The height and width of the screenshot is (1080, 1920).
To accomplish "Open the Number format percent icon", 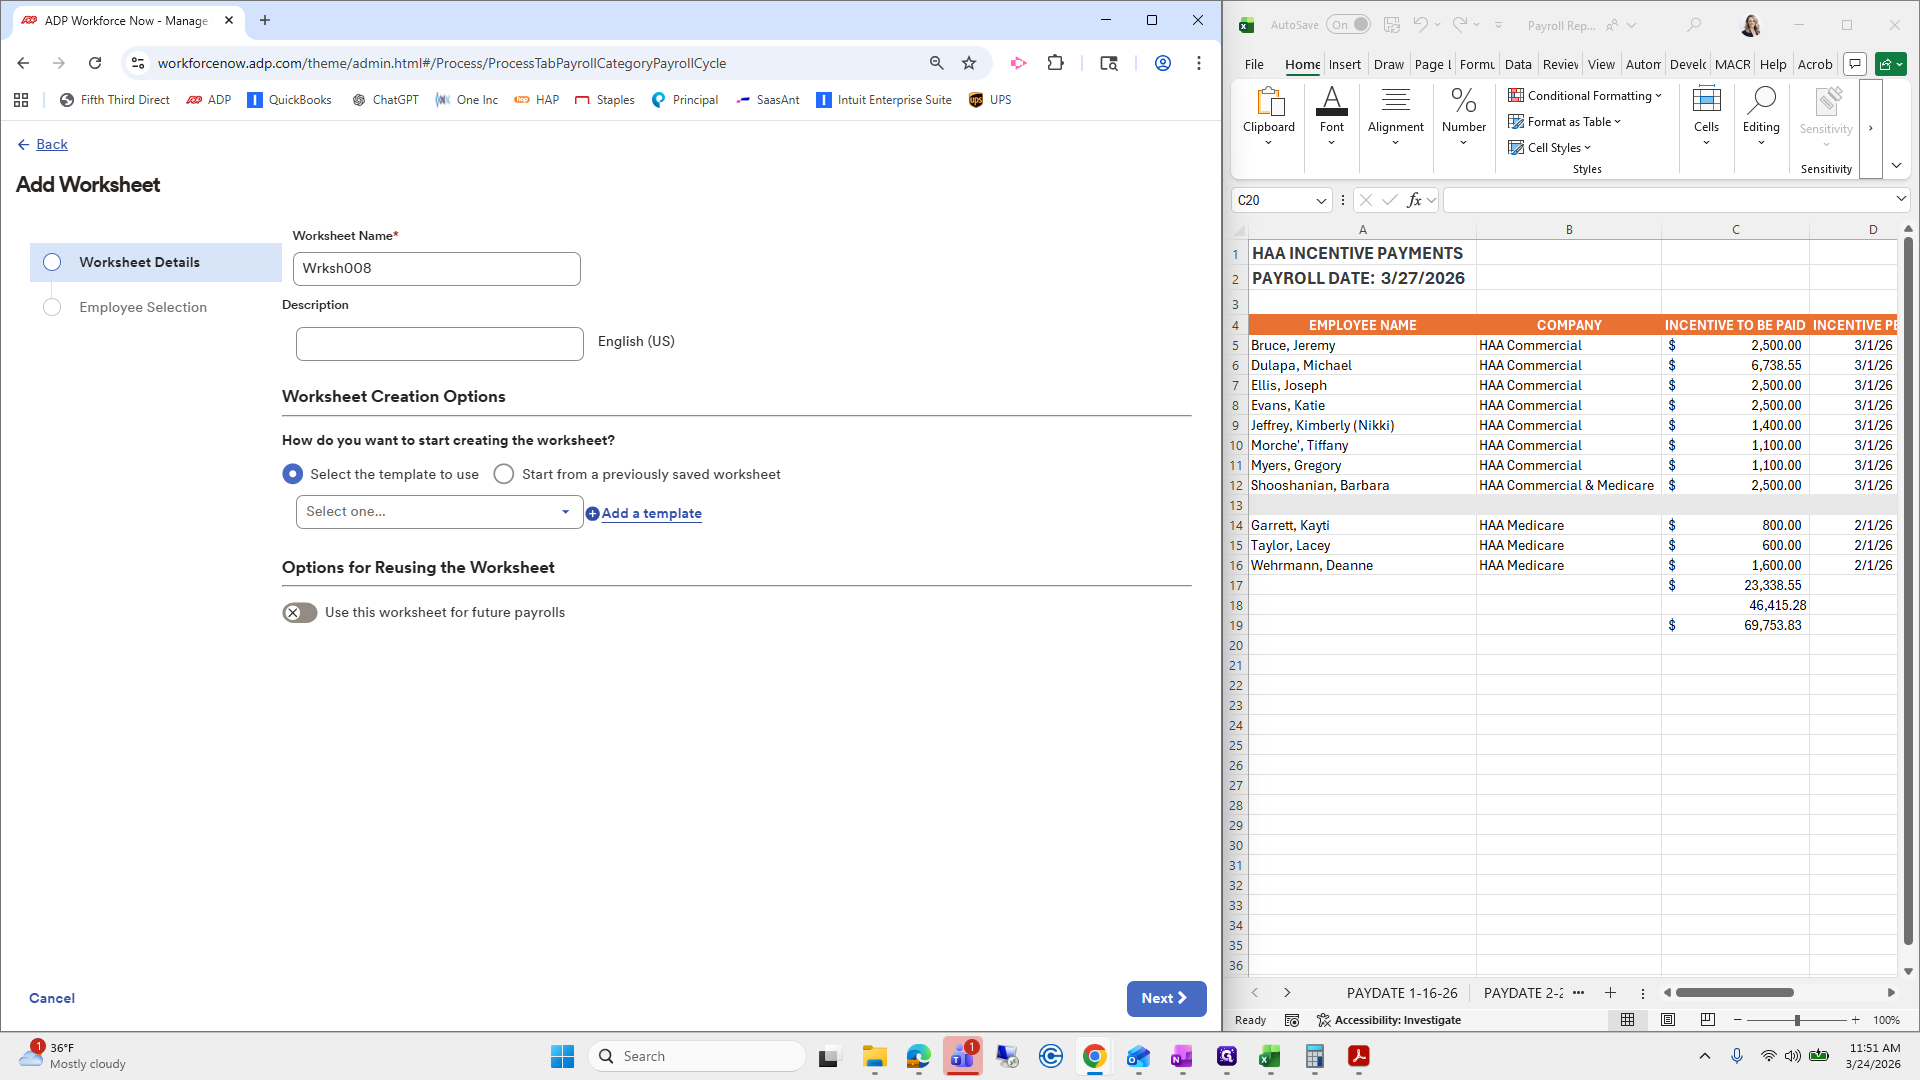I will click(x=1463, y=102).
